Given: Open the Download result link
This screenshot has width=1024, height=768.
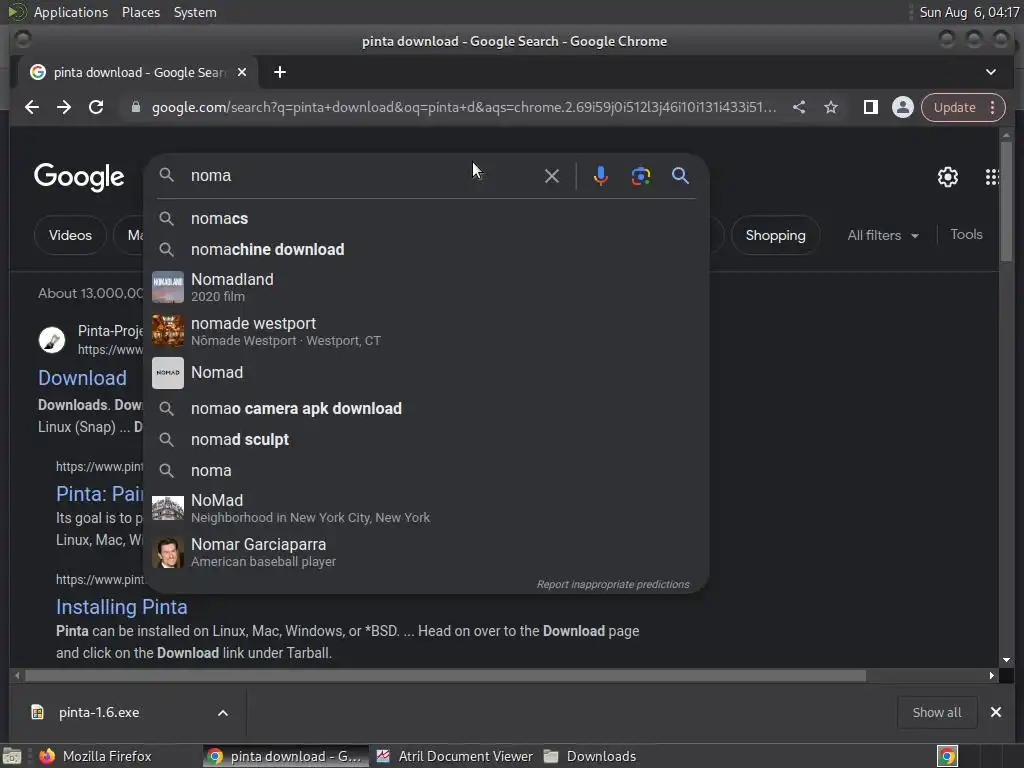Looking at the screenshot, I should [82, 377].
